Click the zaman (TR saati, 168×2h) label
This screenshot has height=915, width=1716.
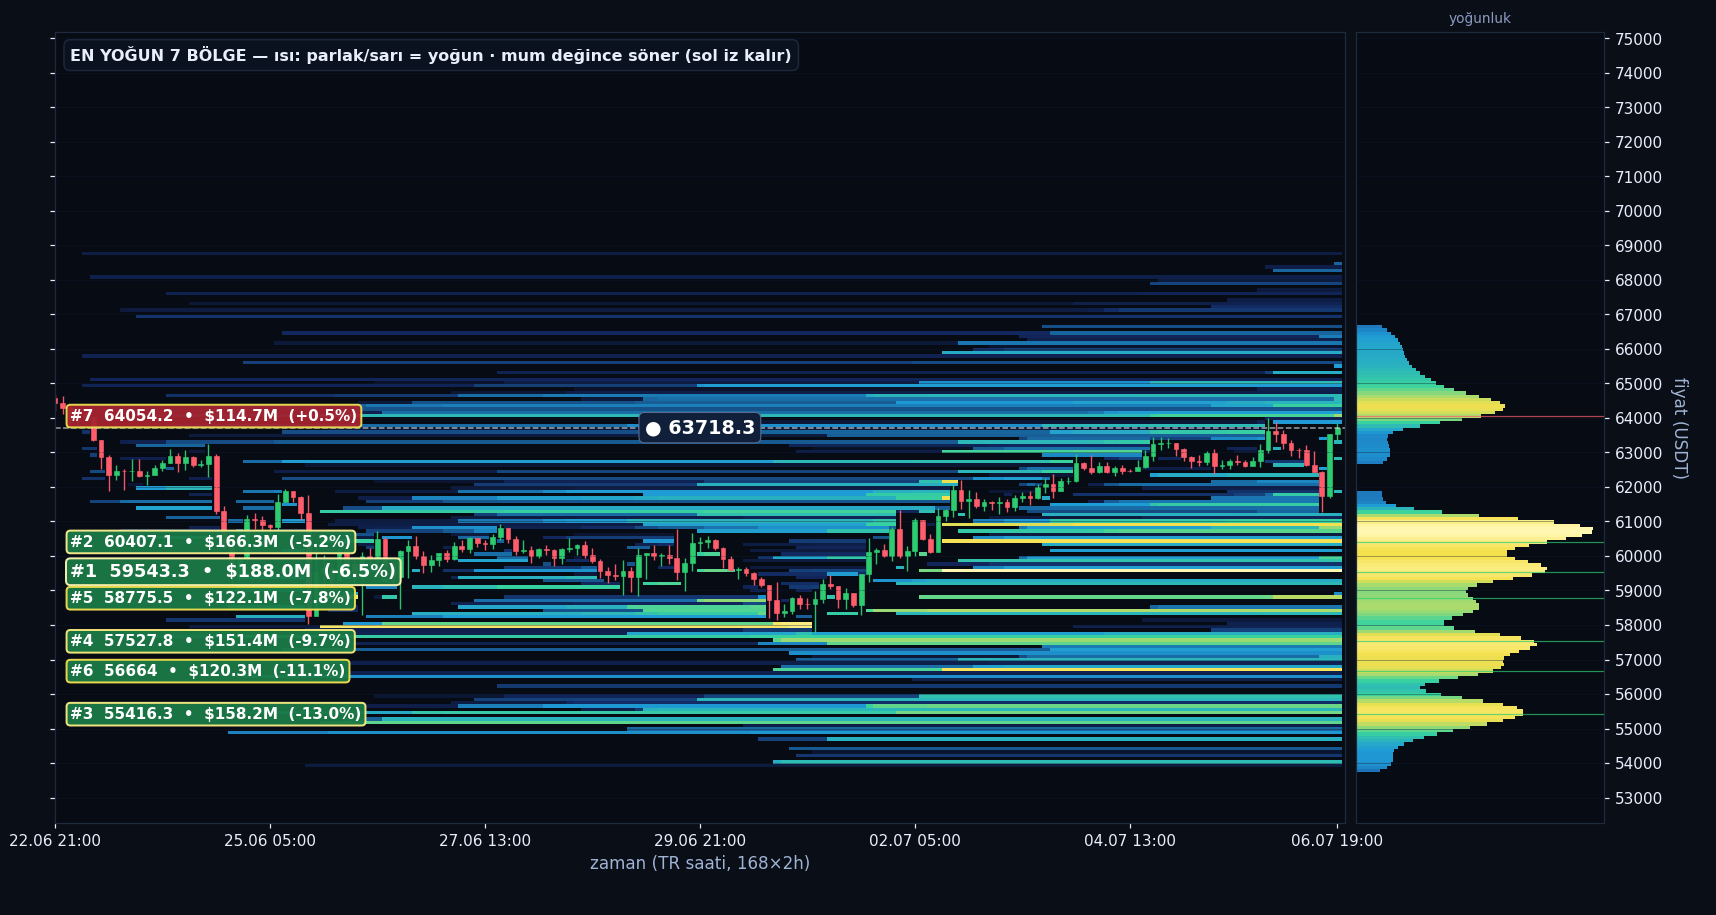point(700,863)
